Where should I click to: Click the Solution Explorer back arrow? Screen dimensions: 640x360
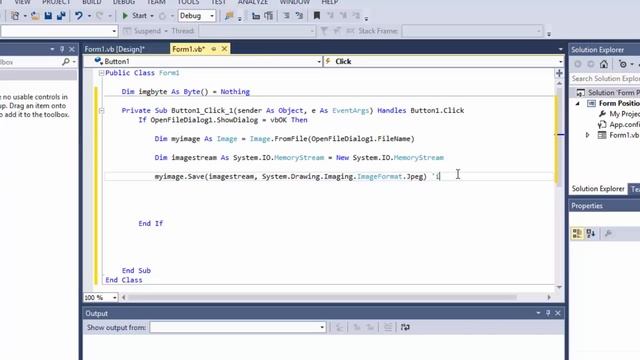(578, 64)
